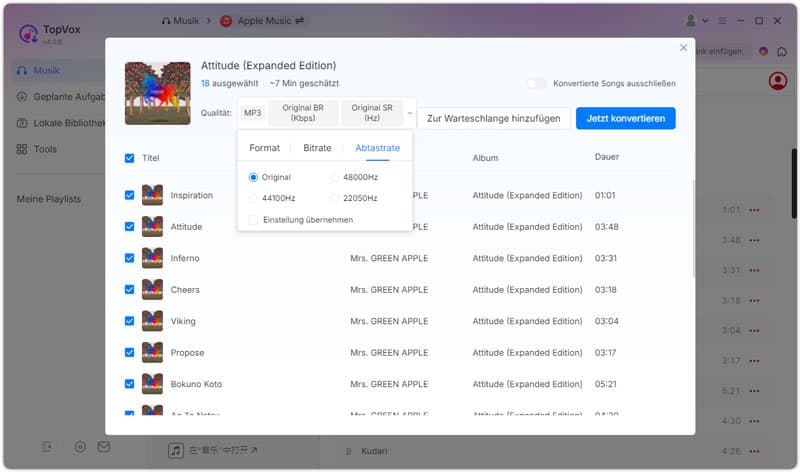The height and width of the screenshot is (472, 800).
Task: Switch to the Format tab
Action: click(x=264, y=148)
